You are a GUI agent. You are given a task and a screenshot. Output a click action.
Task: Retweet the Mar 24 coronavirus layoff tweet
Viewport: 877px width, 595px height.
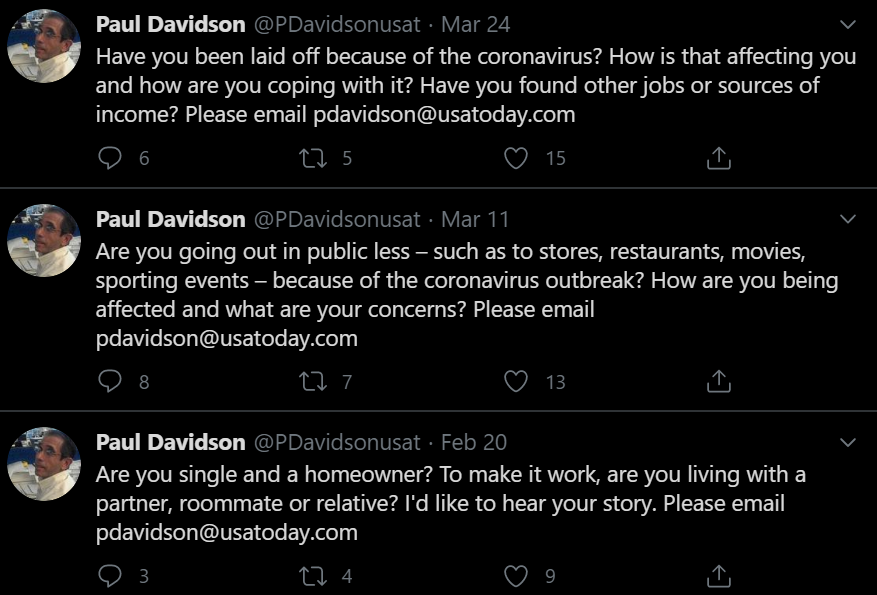pyautogui.click(x=314, y=158)
